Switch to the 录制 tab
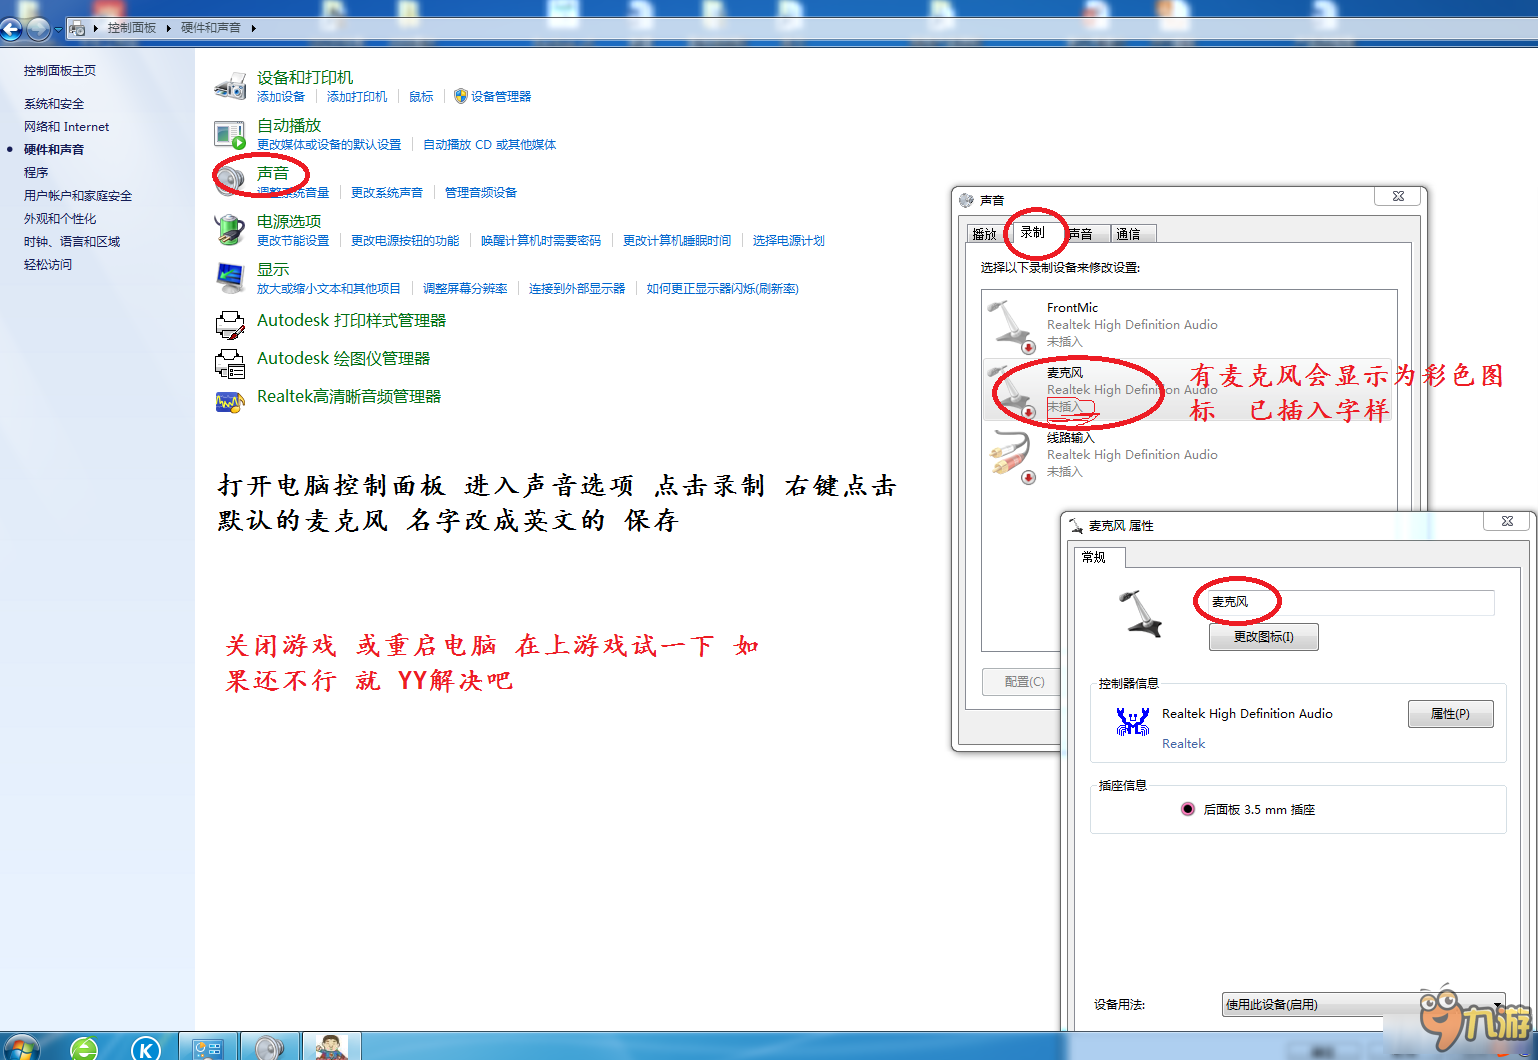This screenshot has height=1060, width=1538. point(1032,232)
